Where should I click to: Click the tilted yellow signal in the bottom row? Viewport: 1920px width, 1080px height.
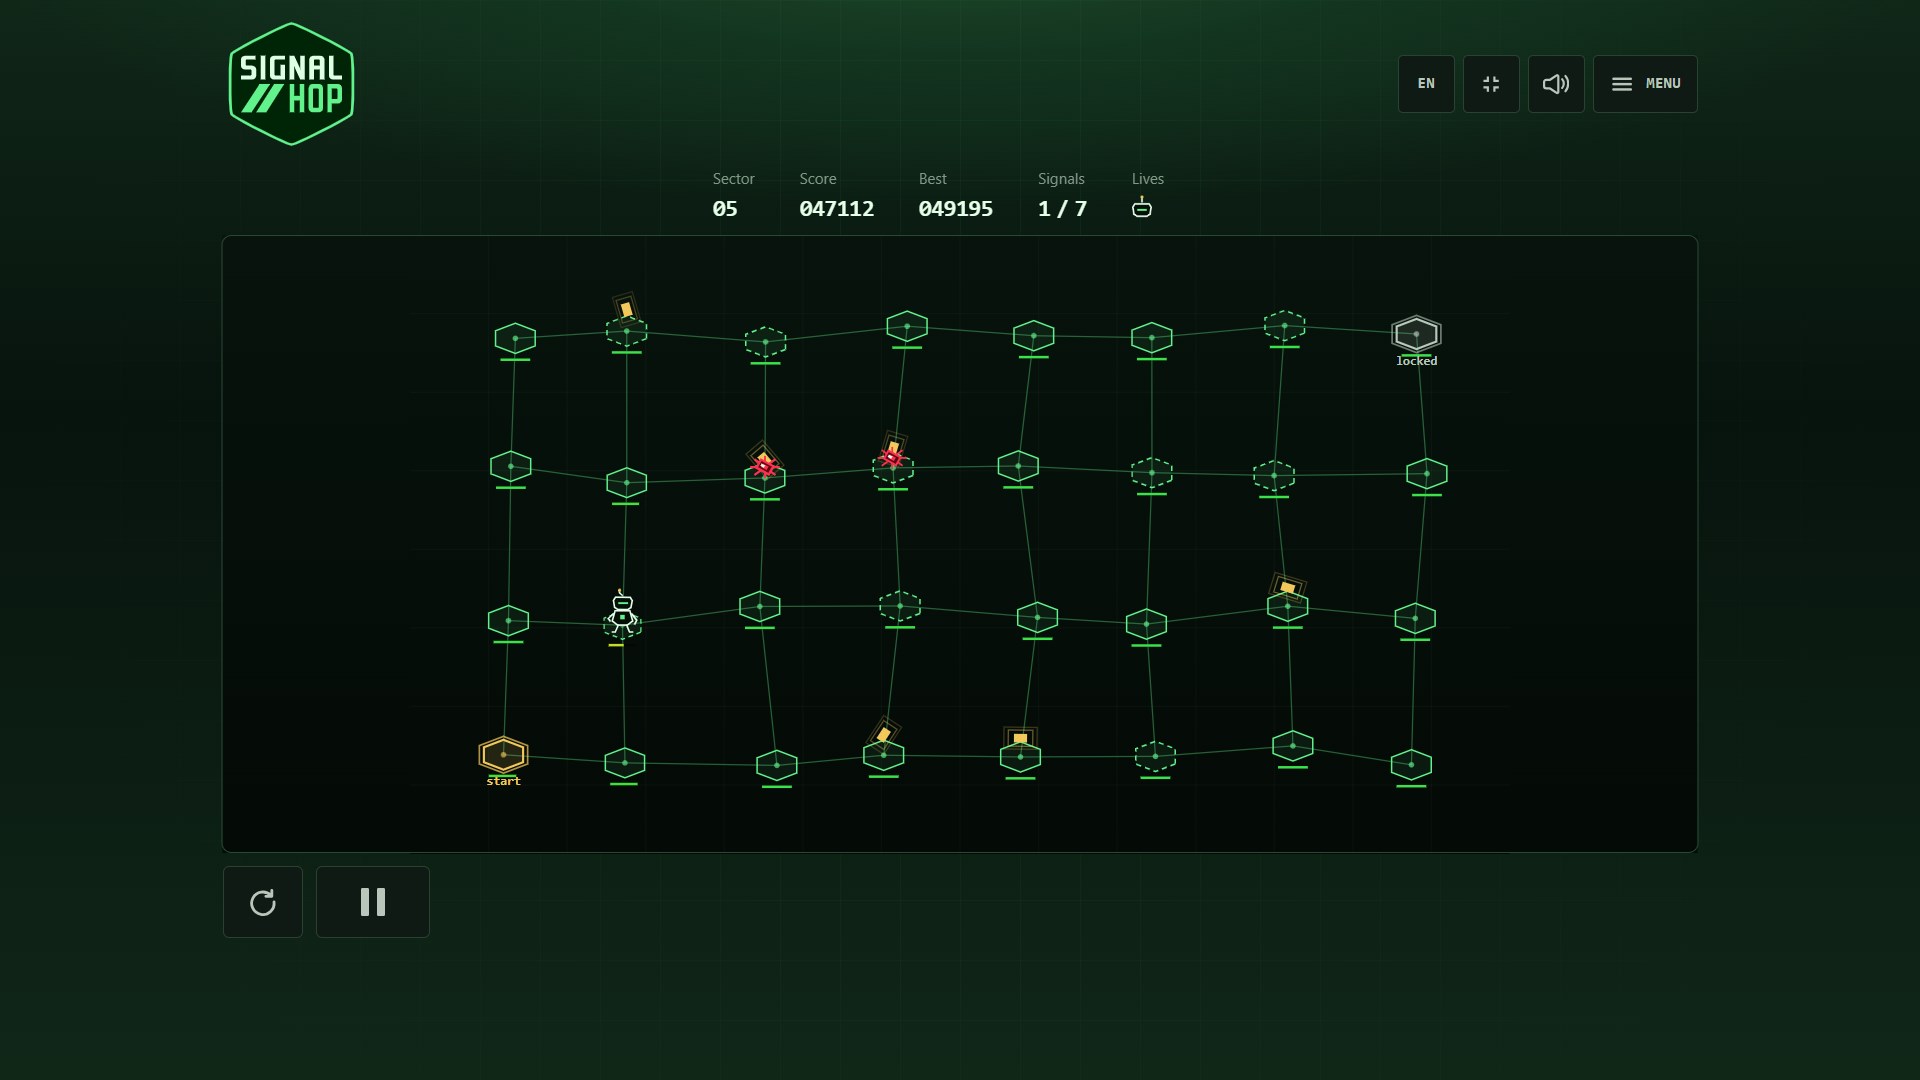[x=884, y=734]
